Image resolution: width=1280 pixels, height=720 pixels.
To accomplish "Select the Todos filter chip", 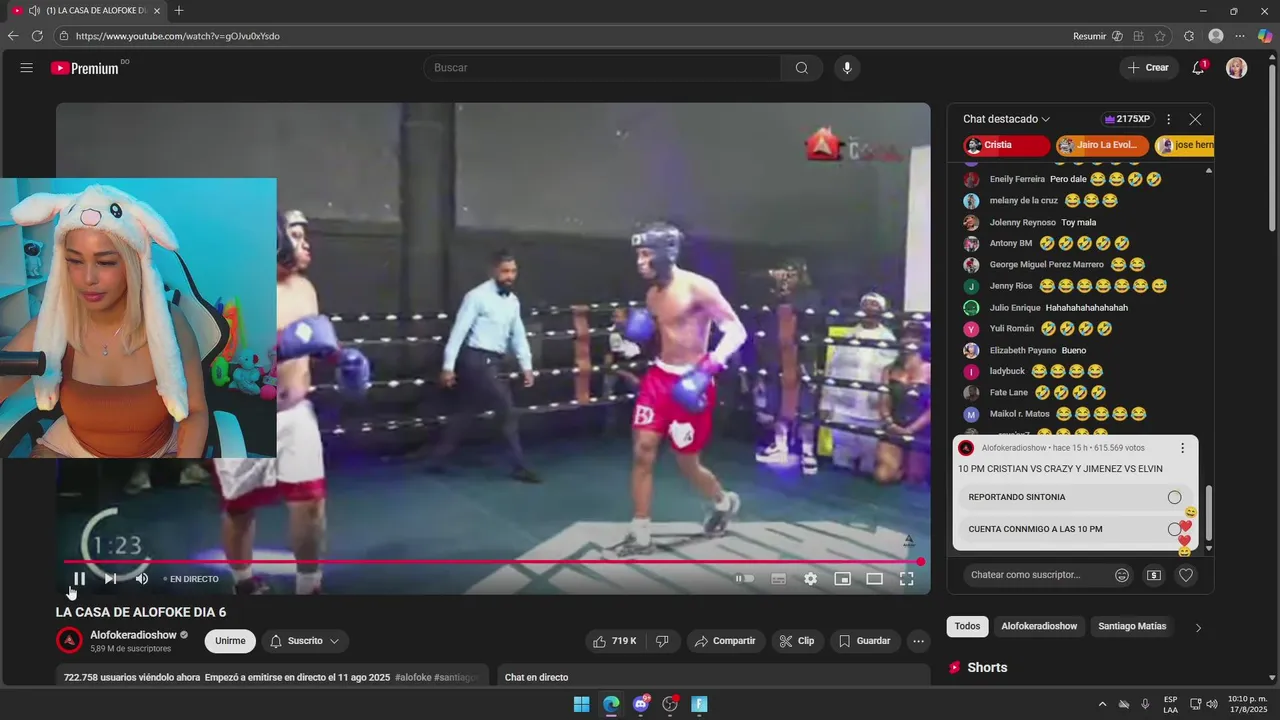I will (x=967, y=626).
